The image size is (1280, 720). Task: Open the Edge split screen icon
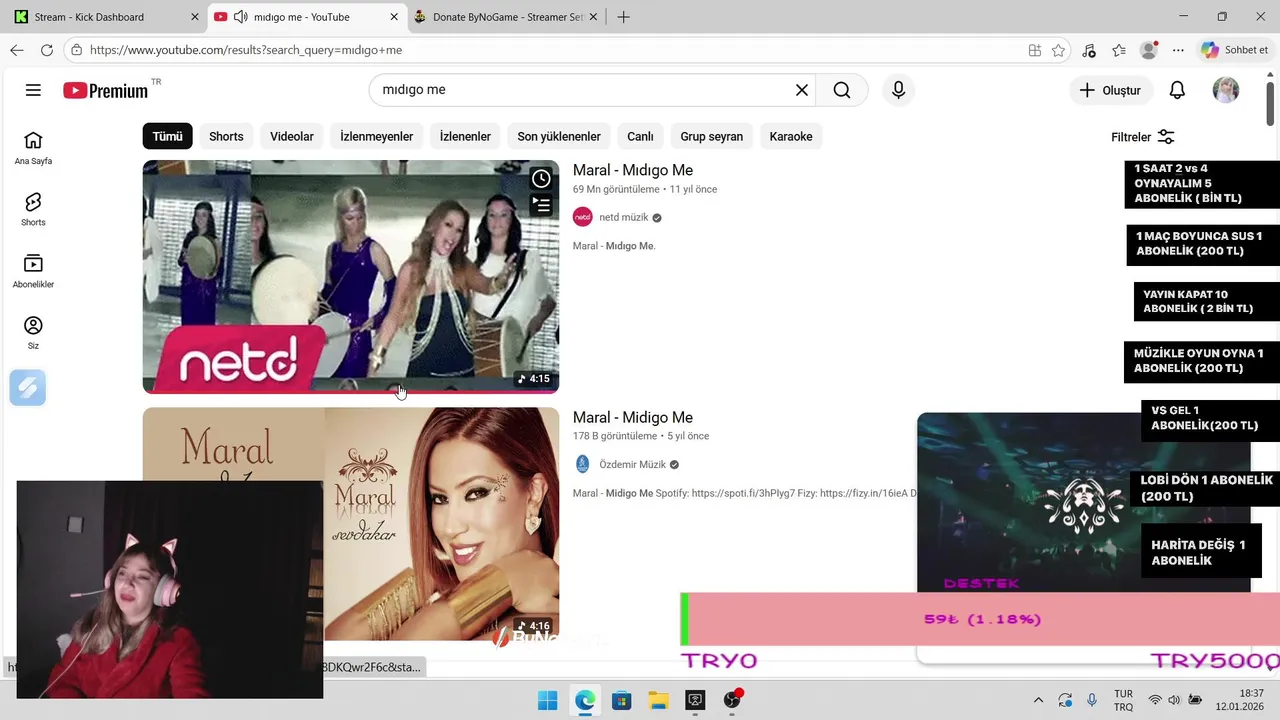click(x=1035, y=50)
